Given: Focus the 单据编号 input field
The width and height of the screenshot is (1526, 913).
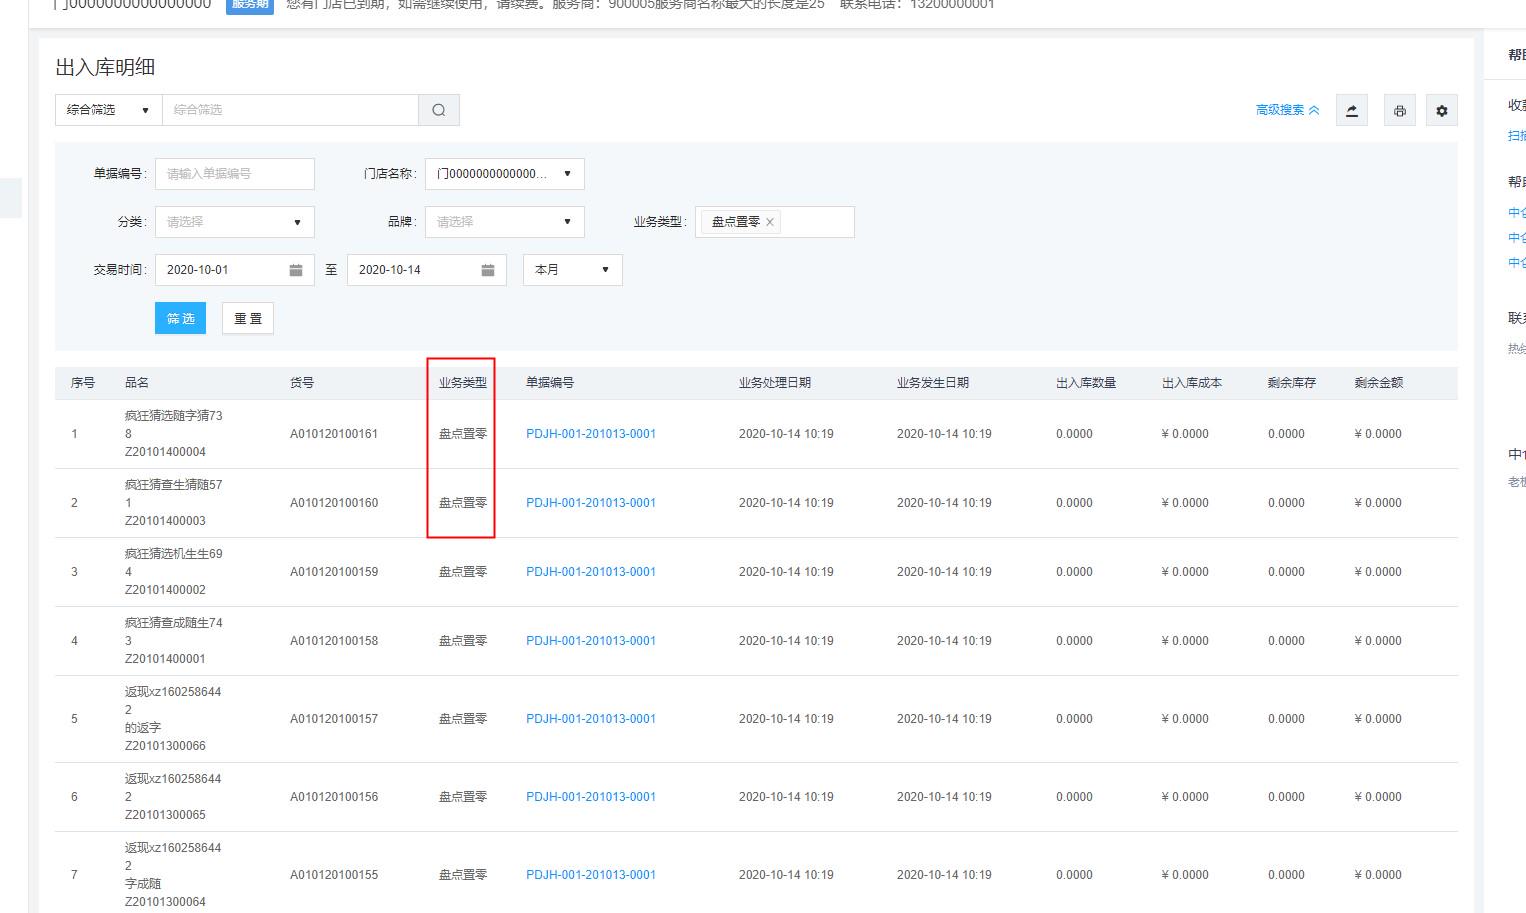Looking at the screenshot, I should tap(234, 174).
